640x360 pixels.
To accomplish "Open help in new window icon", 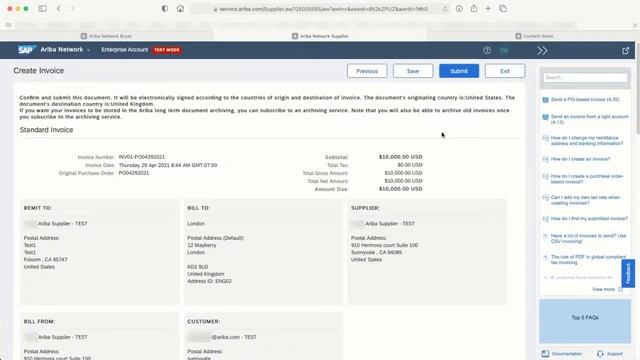I will (x=625, y=51).
